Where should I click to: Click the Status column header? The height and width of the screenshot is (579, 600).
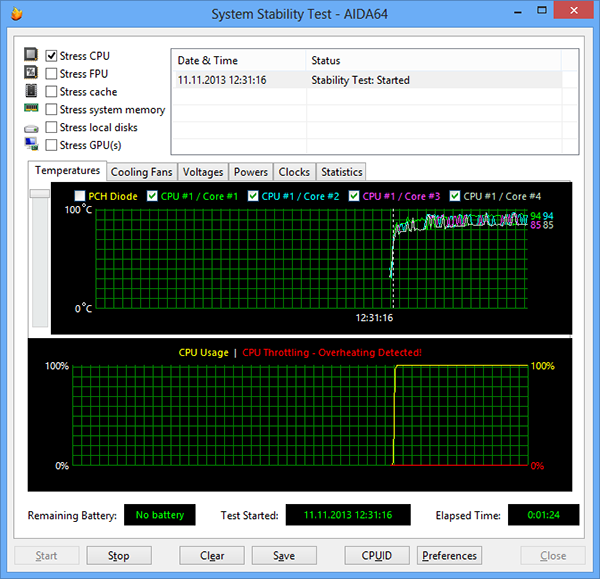(x=433, y=60)
